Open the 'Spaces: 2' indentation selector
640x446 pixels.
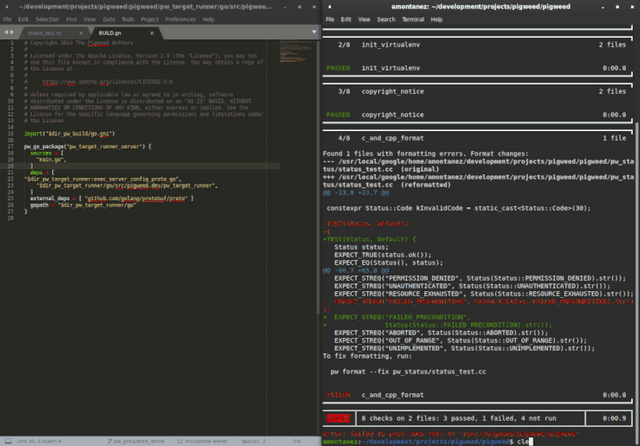click(x=253, y=441)
